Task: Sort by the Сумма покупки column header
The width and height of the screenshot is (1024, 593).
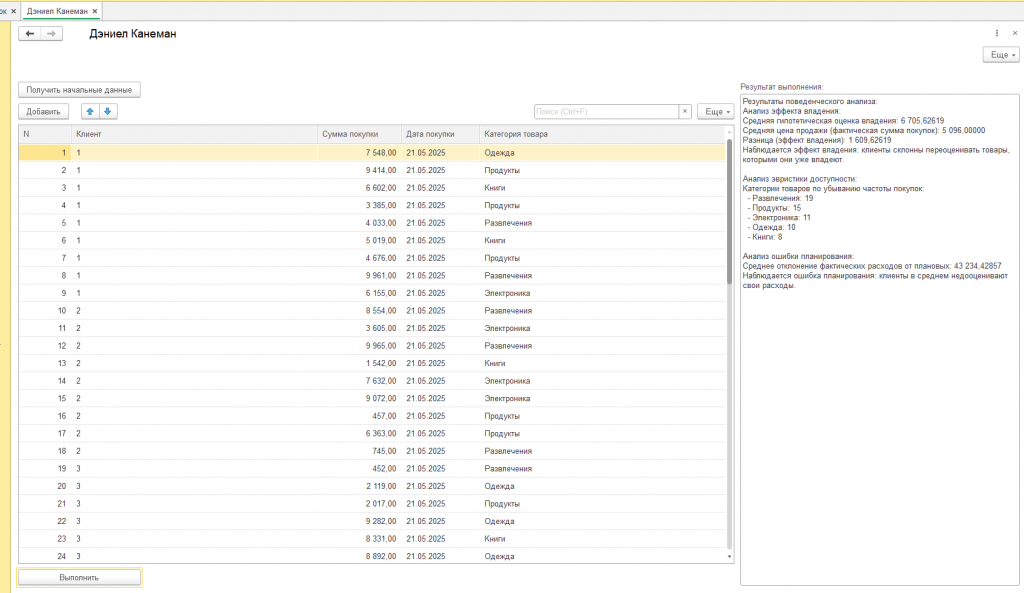Action: pos(359,134)
